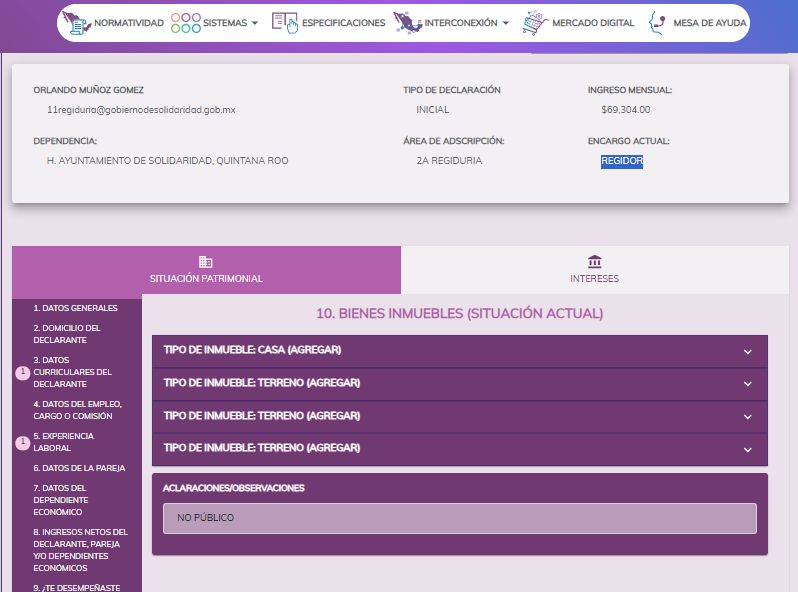Click the Especificaciones icon
Viewport: 798px width, 592px height.
(x=285, y=22)
